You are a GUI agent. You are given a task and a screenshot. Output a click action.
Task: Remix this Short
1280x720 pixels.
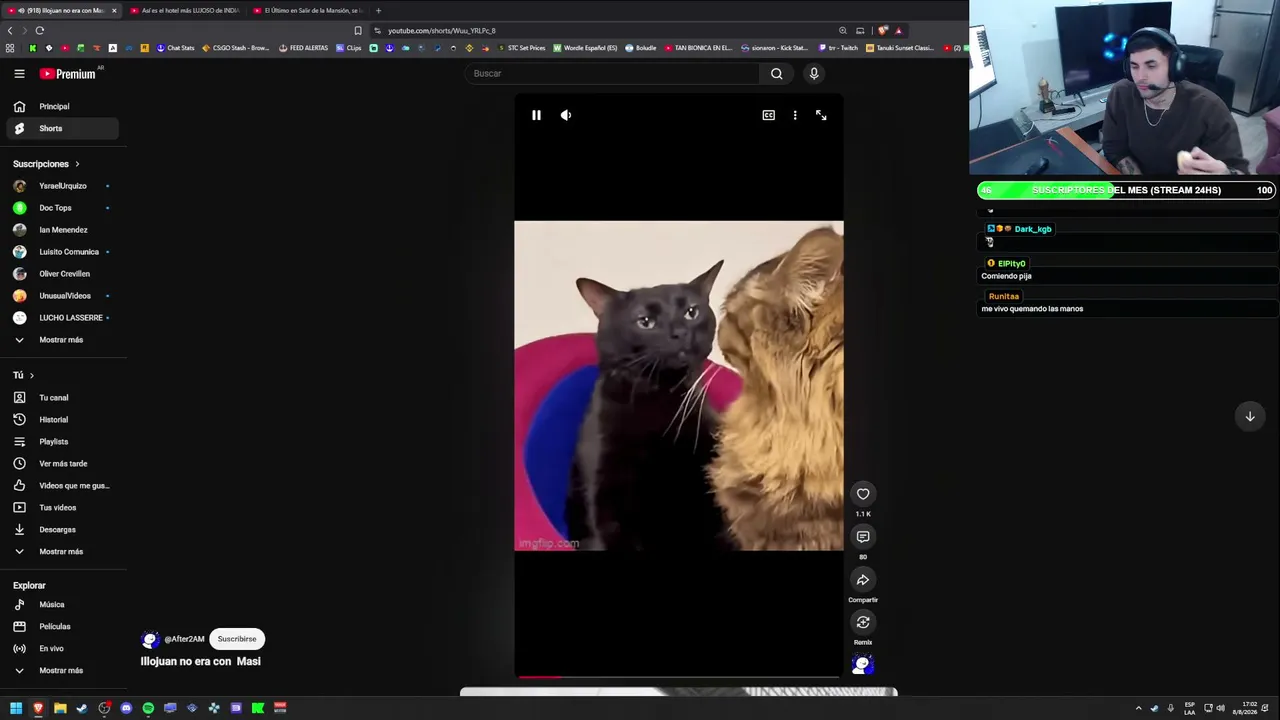[863, 622]
